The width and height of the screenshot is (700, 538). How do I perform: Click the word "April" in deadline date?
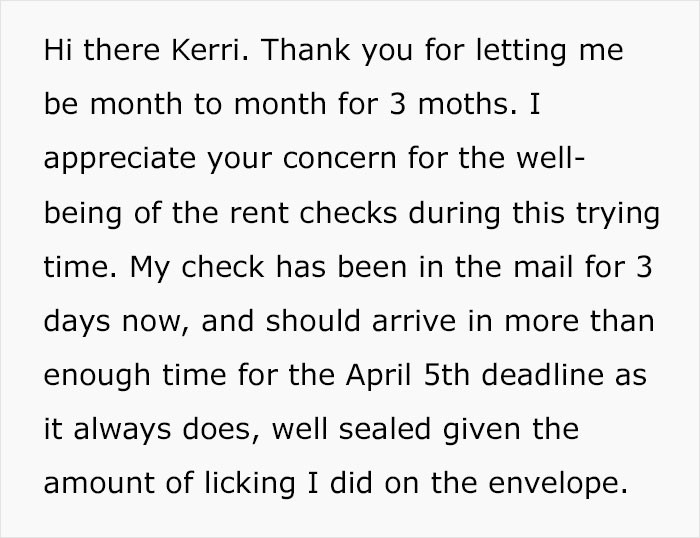click(378, 377)
